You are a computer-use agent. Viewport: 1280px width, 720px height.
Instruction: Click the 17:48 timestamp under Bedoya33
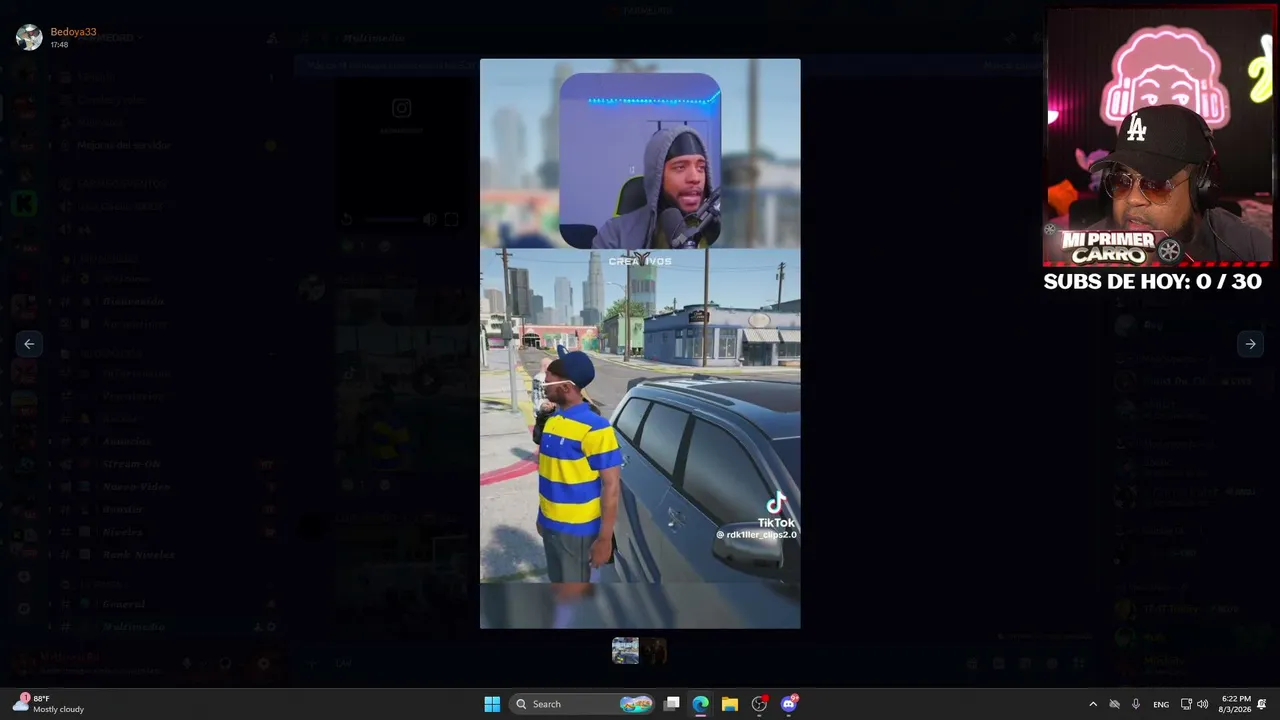click(x=59, y=45)
